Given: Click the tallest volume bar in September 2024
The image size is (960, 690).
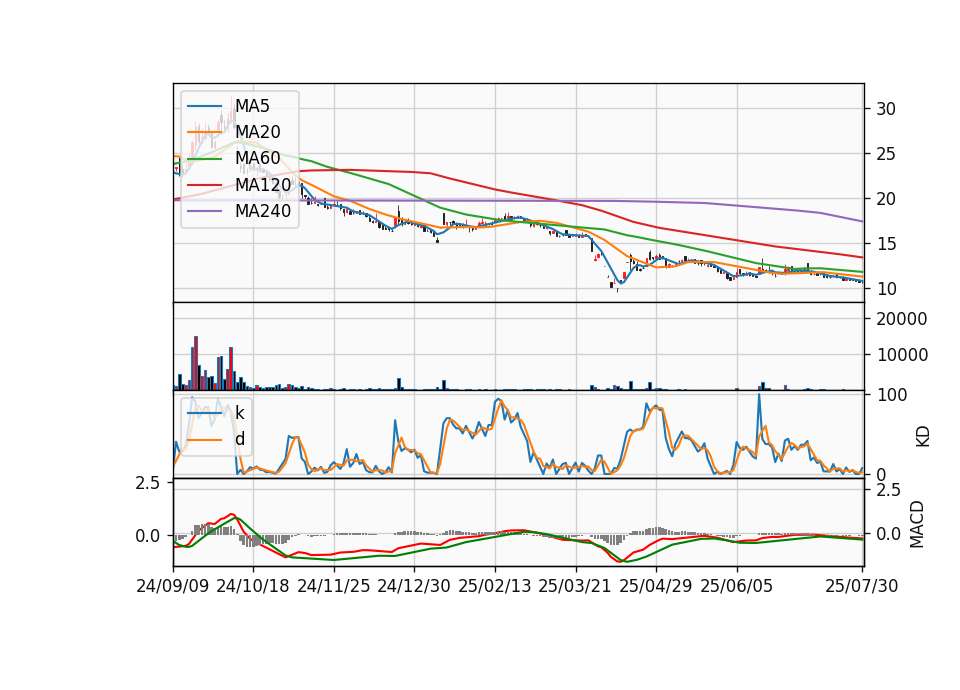Looking at the screenshot, I should click(196, 363).
